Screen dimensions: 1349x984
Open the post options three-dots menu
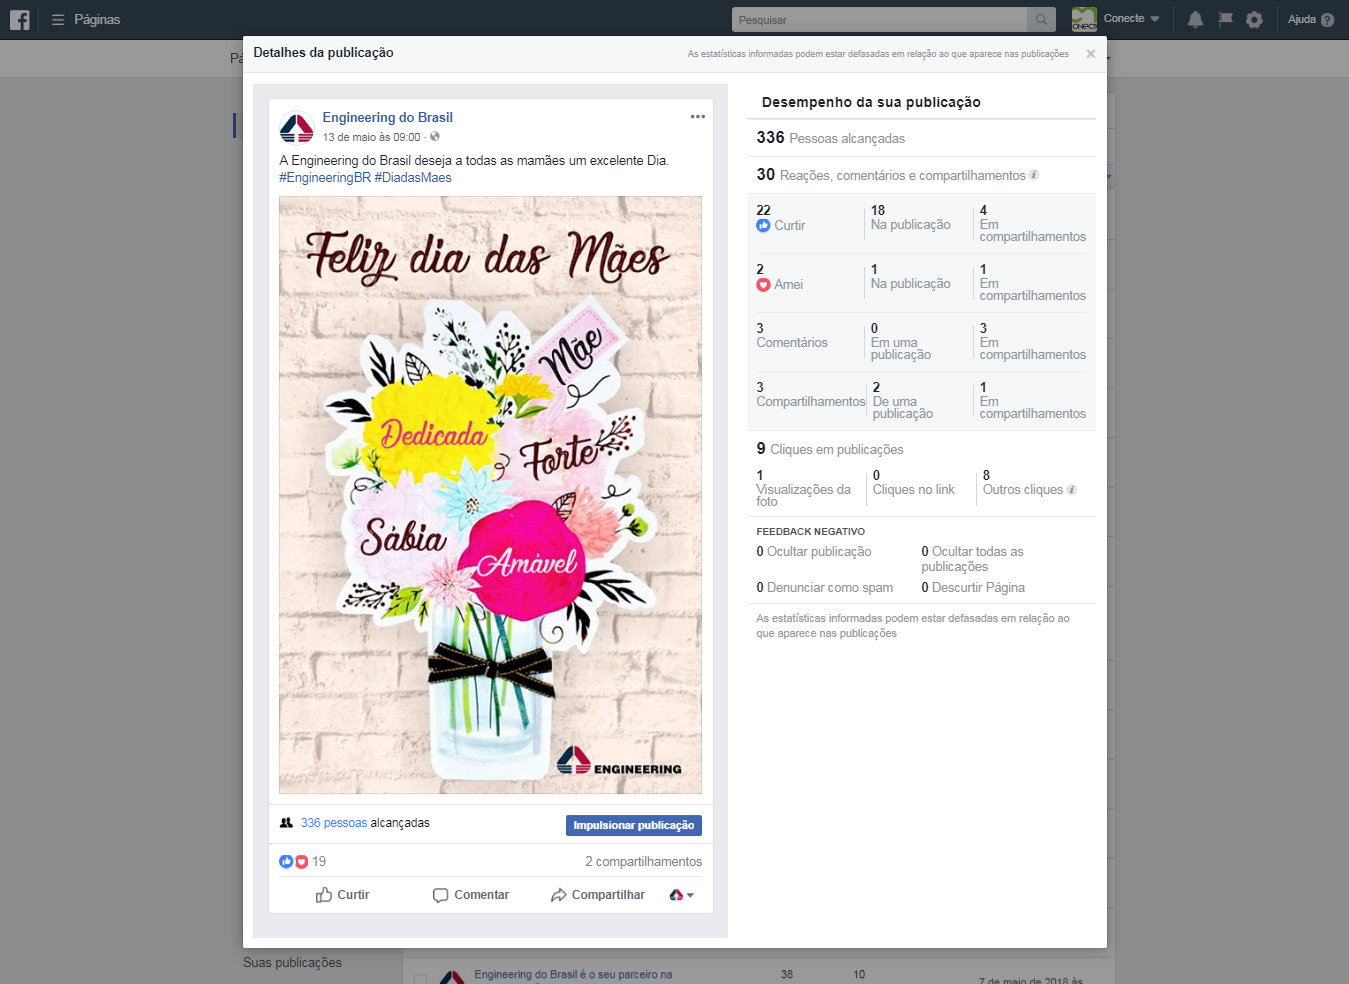pos(698,117)
